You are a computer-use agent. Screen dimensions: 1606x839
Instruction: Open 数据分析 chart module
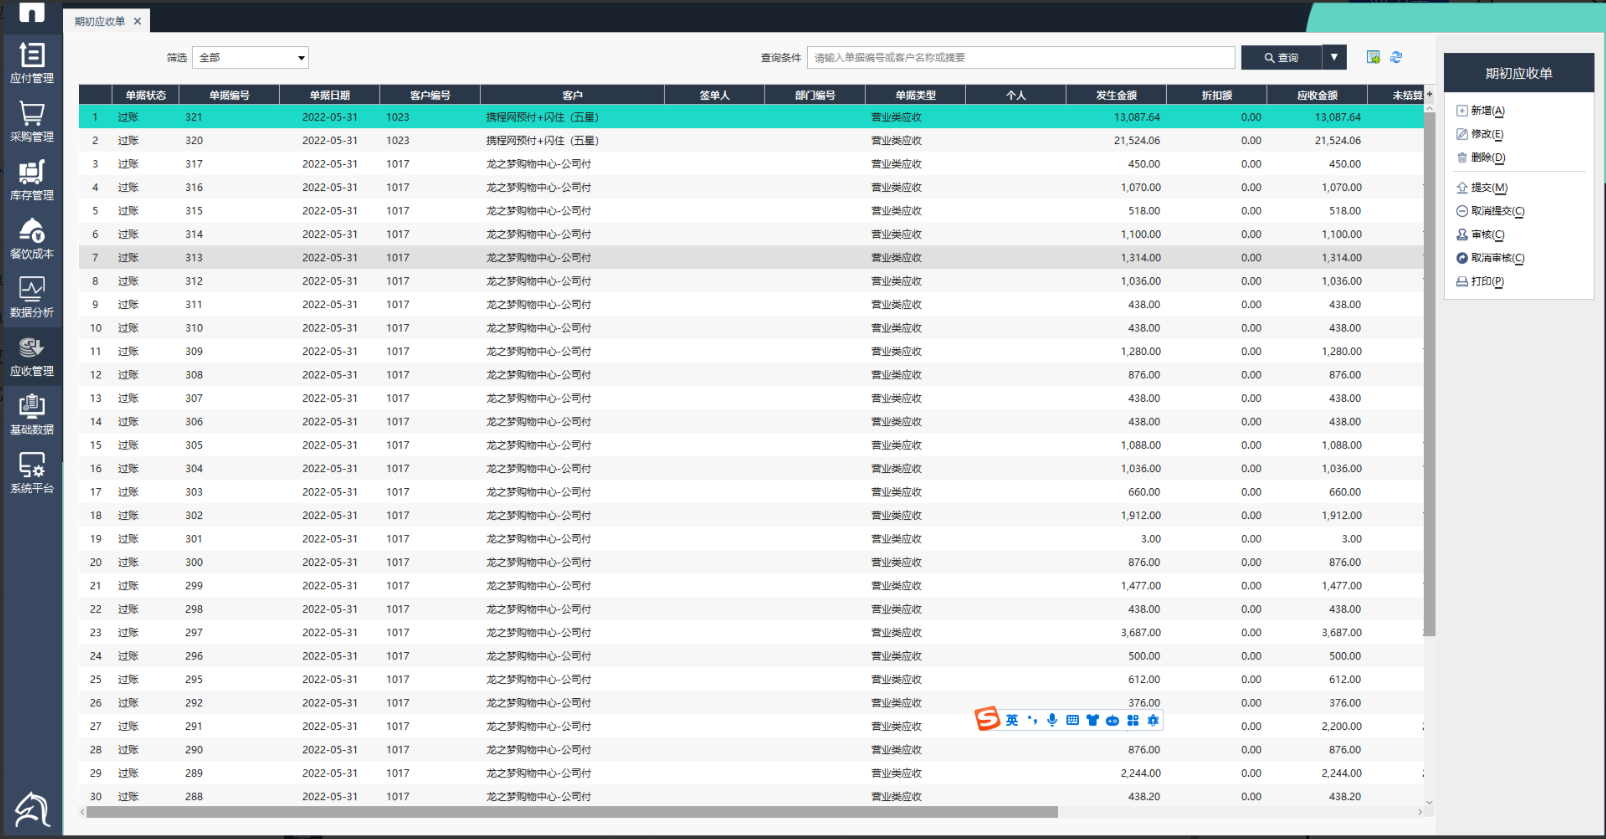coord(32,298)
